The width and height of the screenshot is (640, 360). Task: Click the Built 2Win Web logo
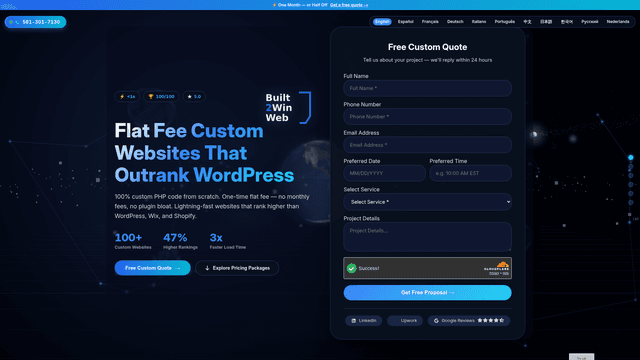[x=288, y=107]
